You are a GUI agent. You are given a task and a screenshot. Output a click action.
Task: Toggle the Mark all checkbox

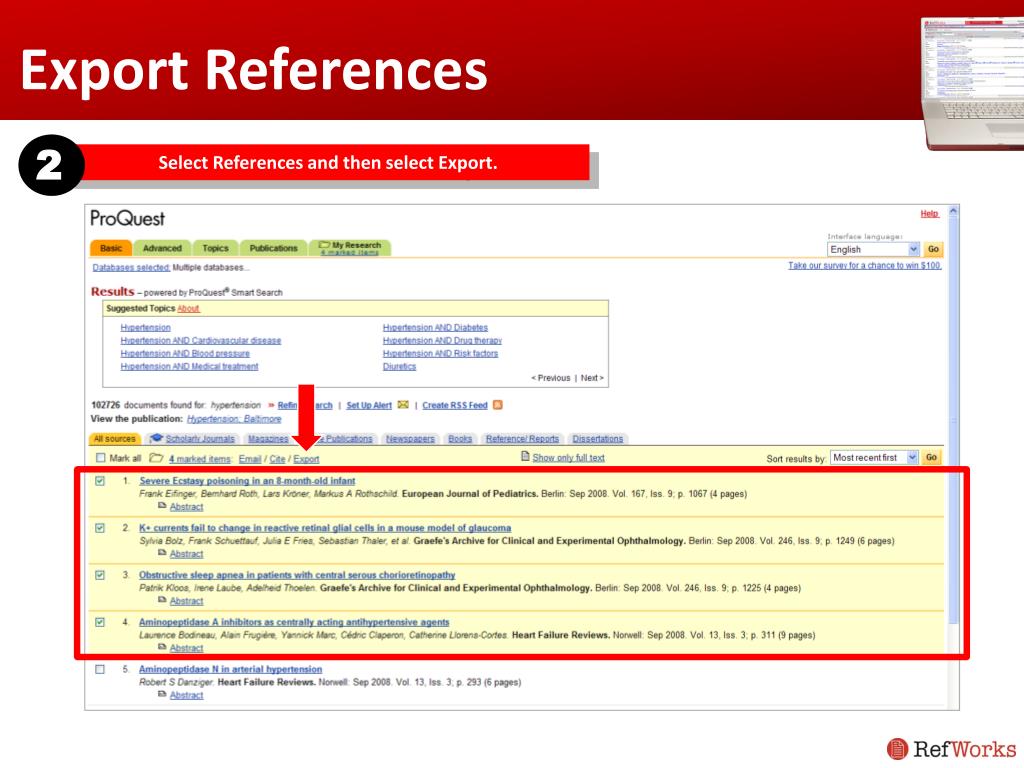click(101, 458)
